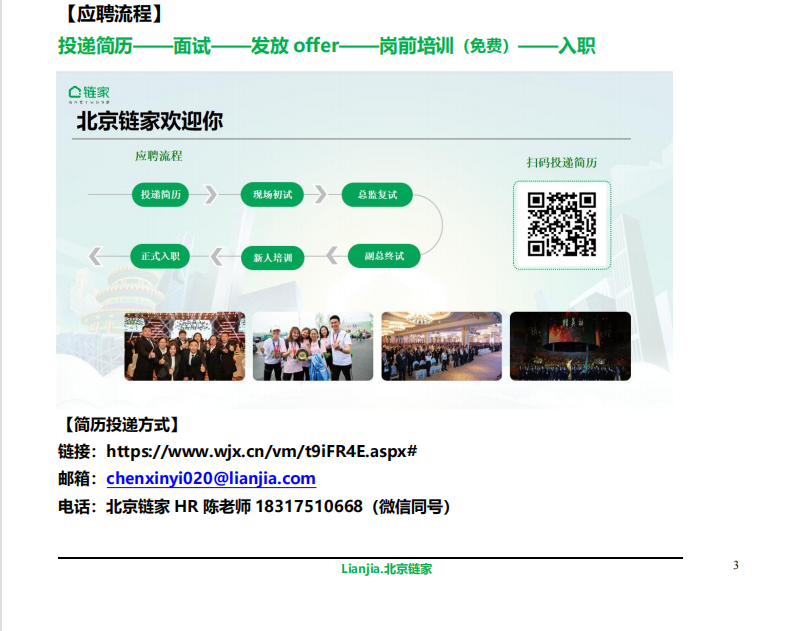
Task: Click the 新人培训 green step pill
Action: coord(272,258)
